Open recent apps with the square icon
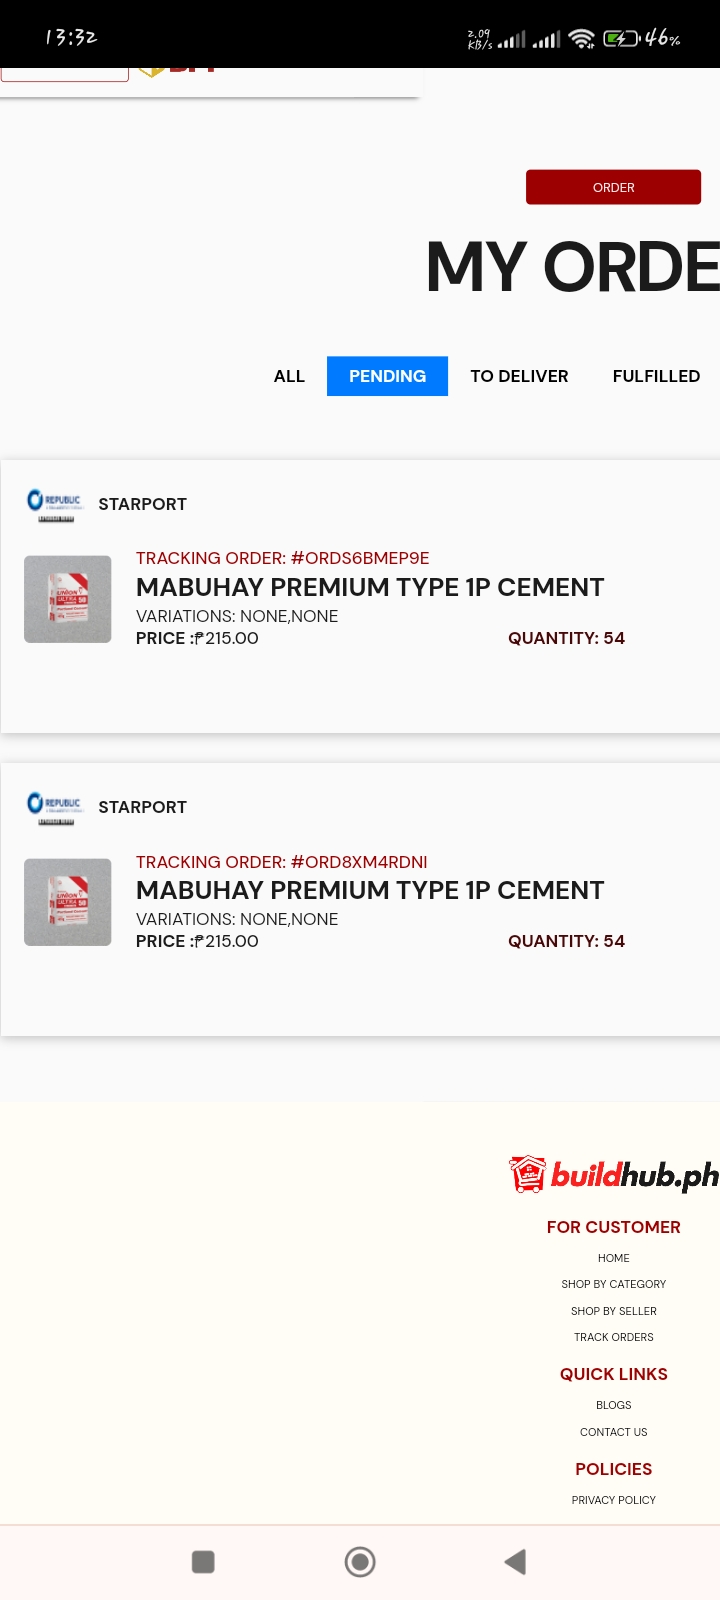The image size is (720, 1600). coord(203,1561)
